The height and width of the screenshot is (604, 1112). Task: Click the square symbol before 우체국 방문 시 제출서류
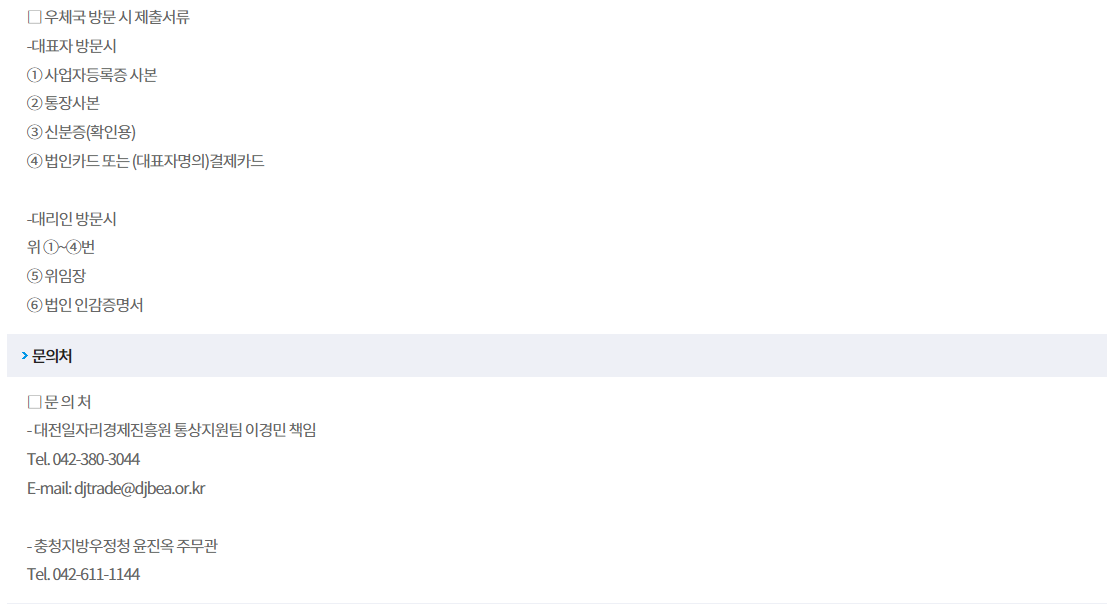(34, 17)
